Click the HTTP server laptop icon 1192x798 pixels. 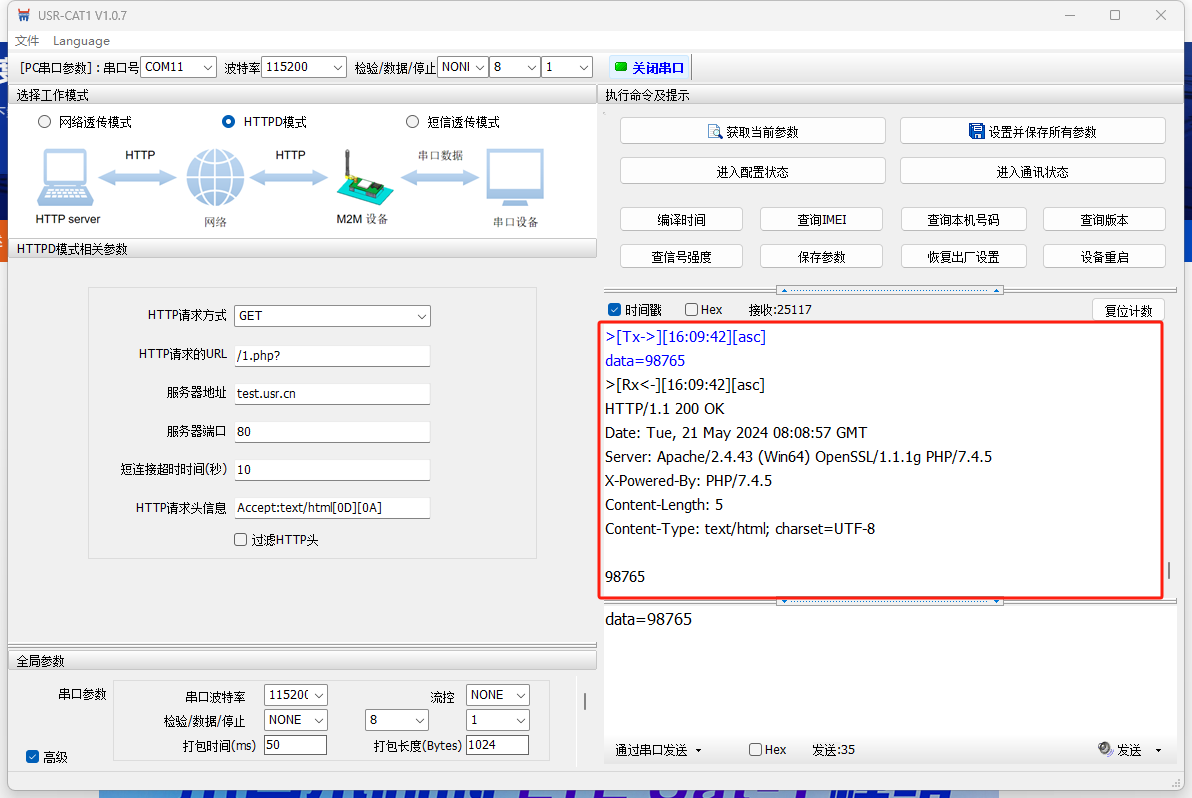tap(67, 178)
